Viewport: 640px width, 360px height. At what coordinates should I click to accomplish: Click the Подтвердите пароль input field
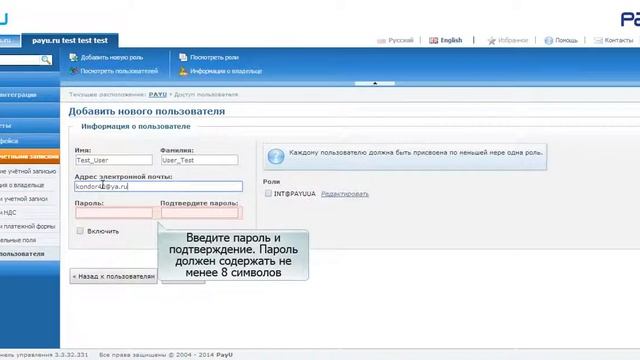click(200, 213)
